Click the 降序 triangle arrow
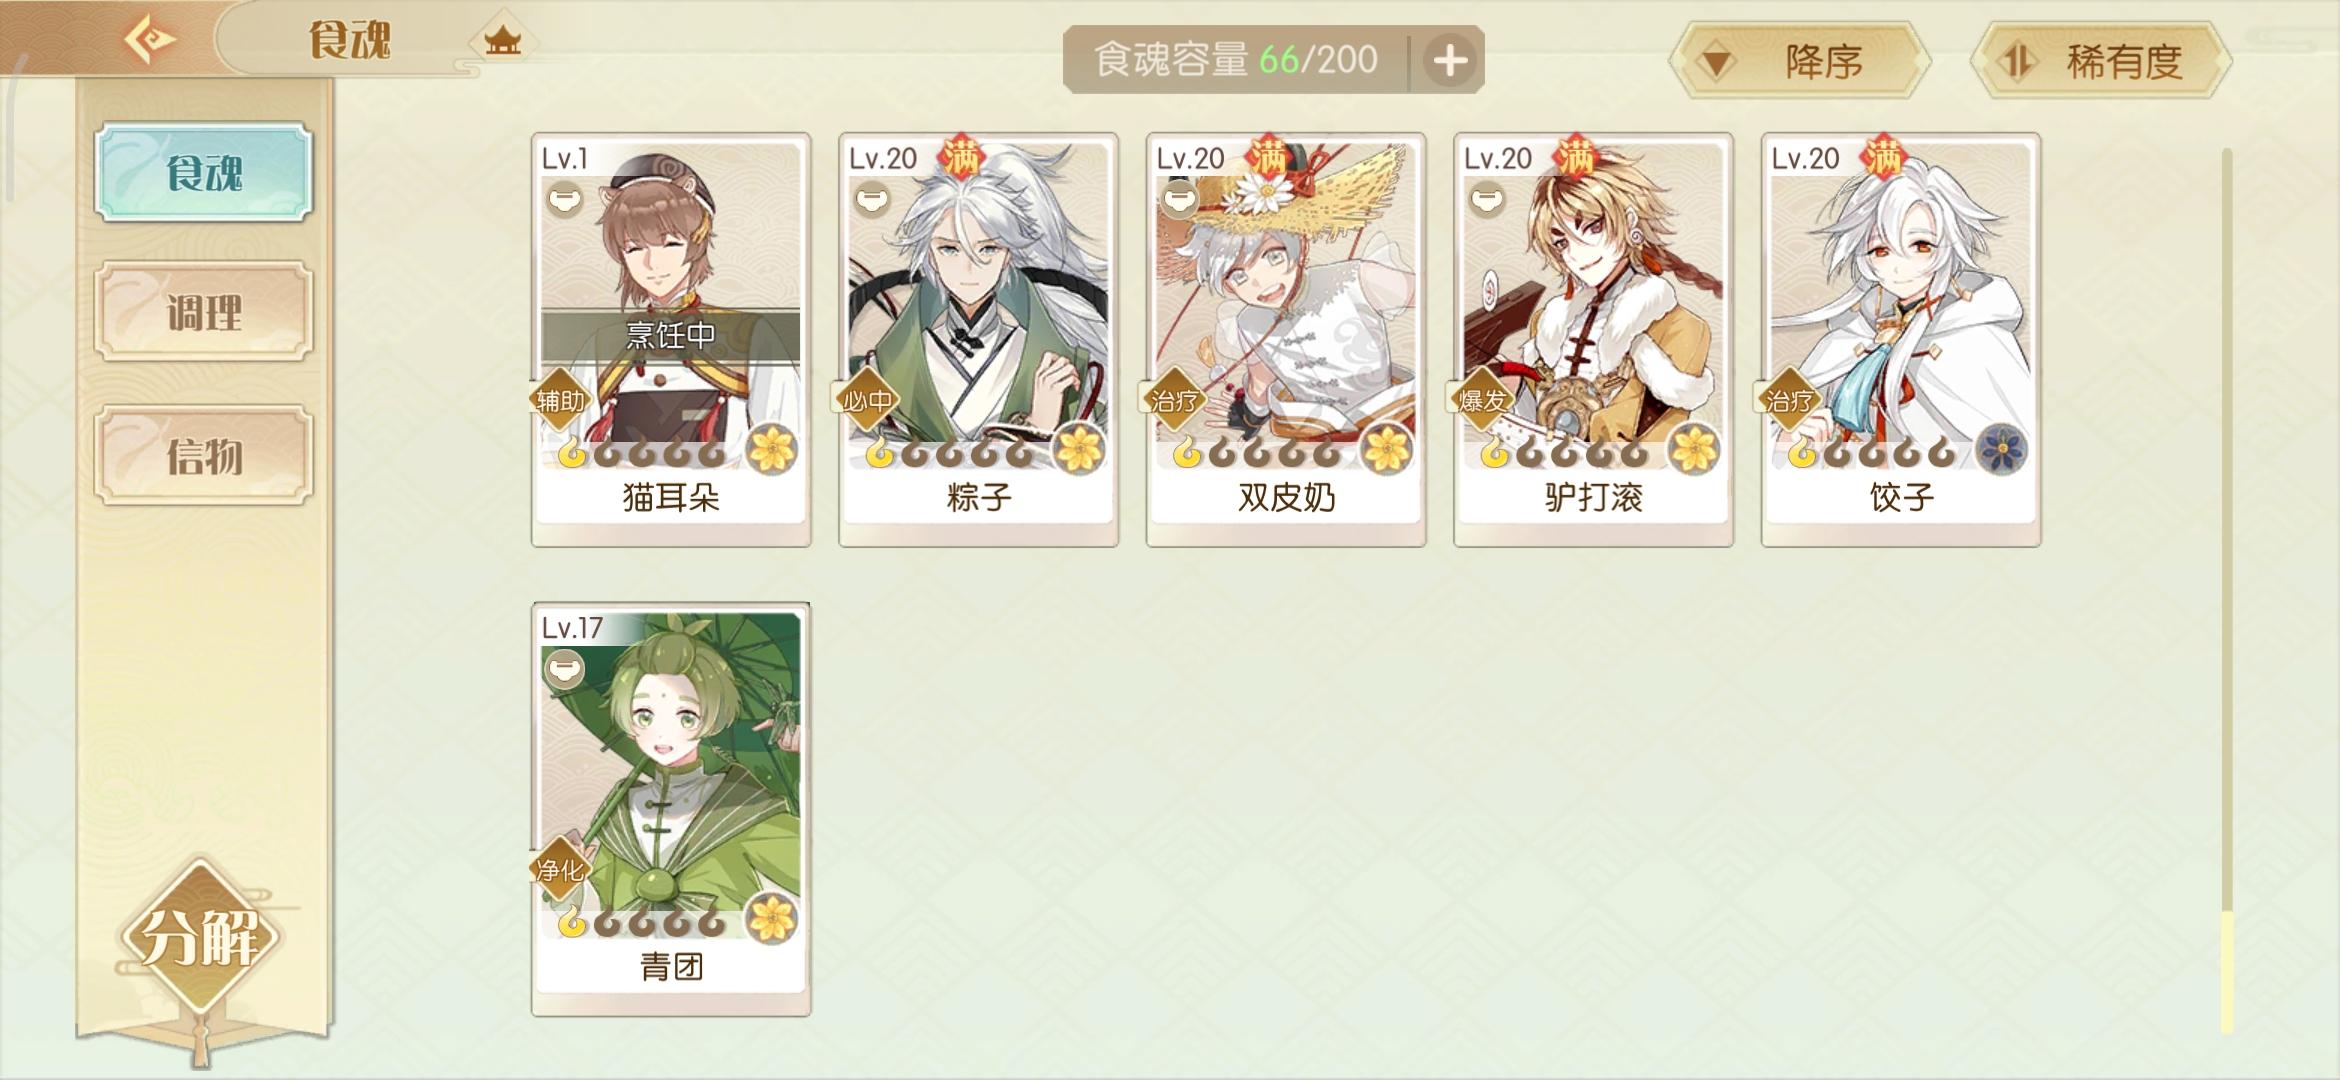Viewport: 2340px width, 1080px height. 1717,63
